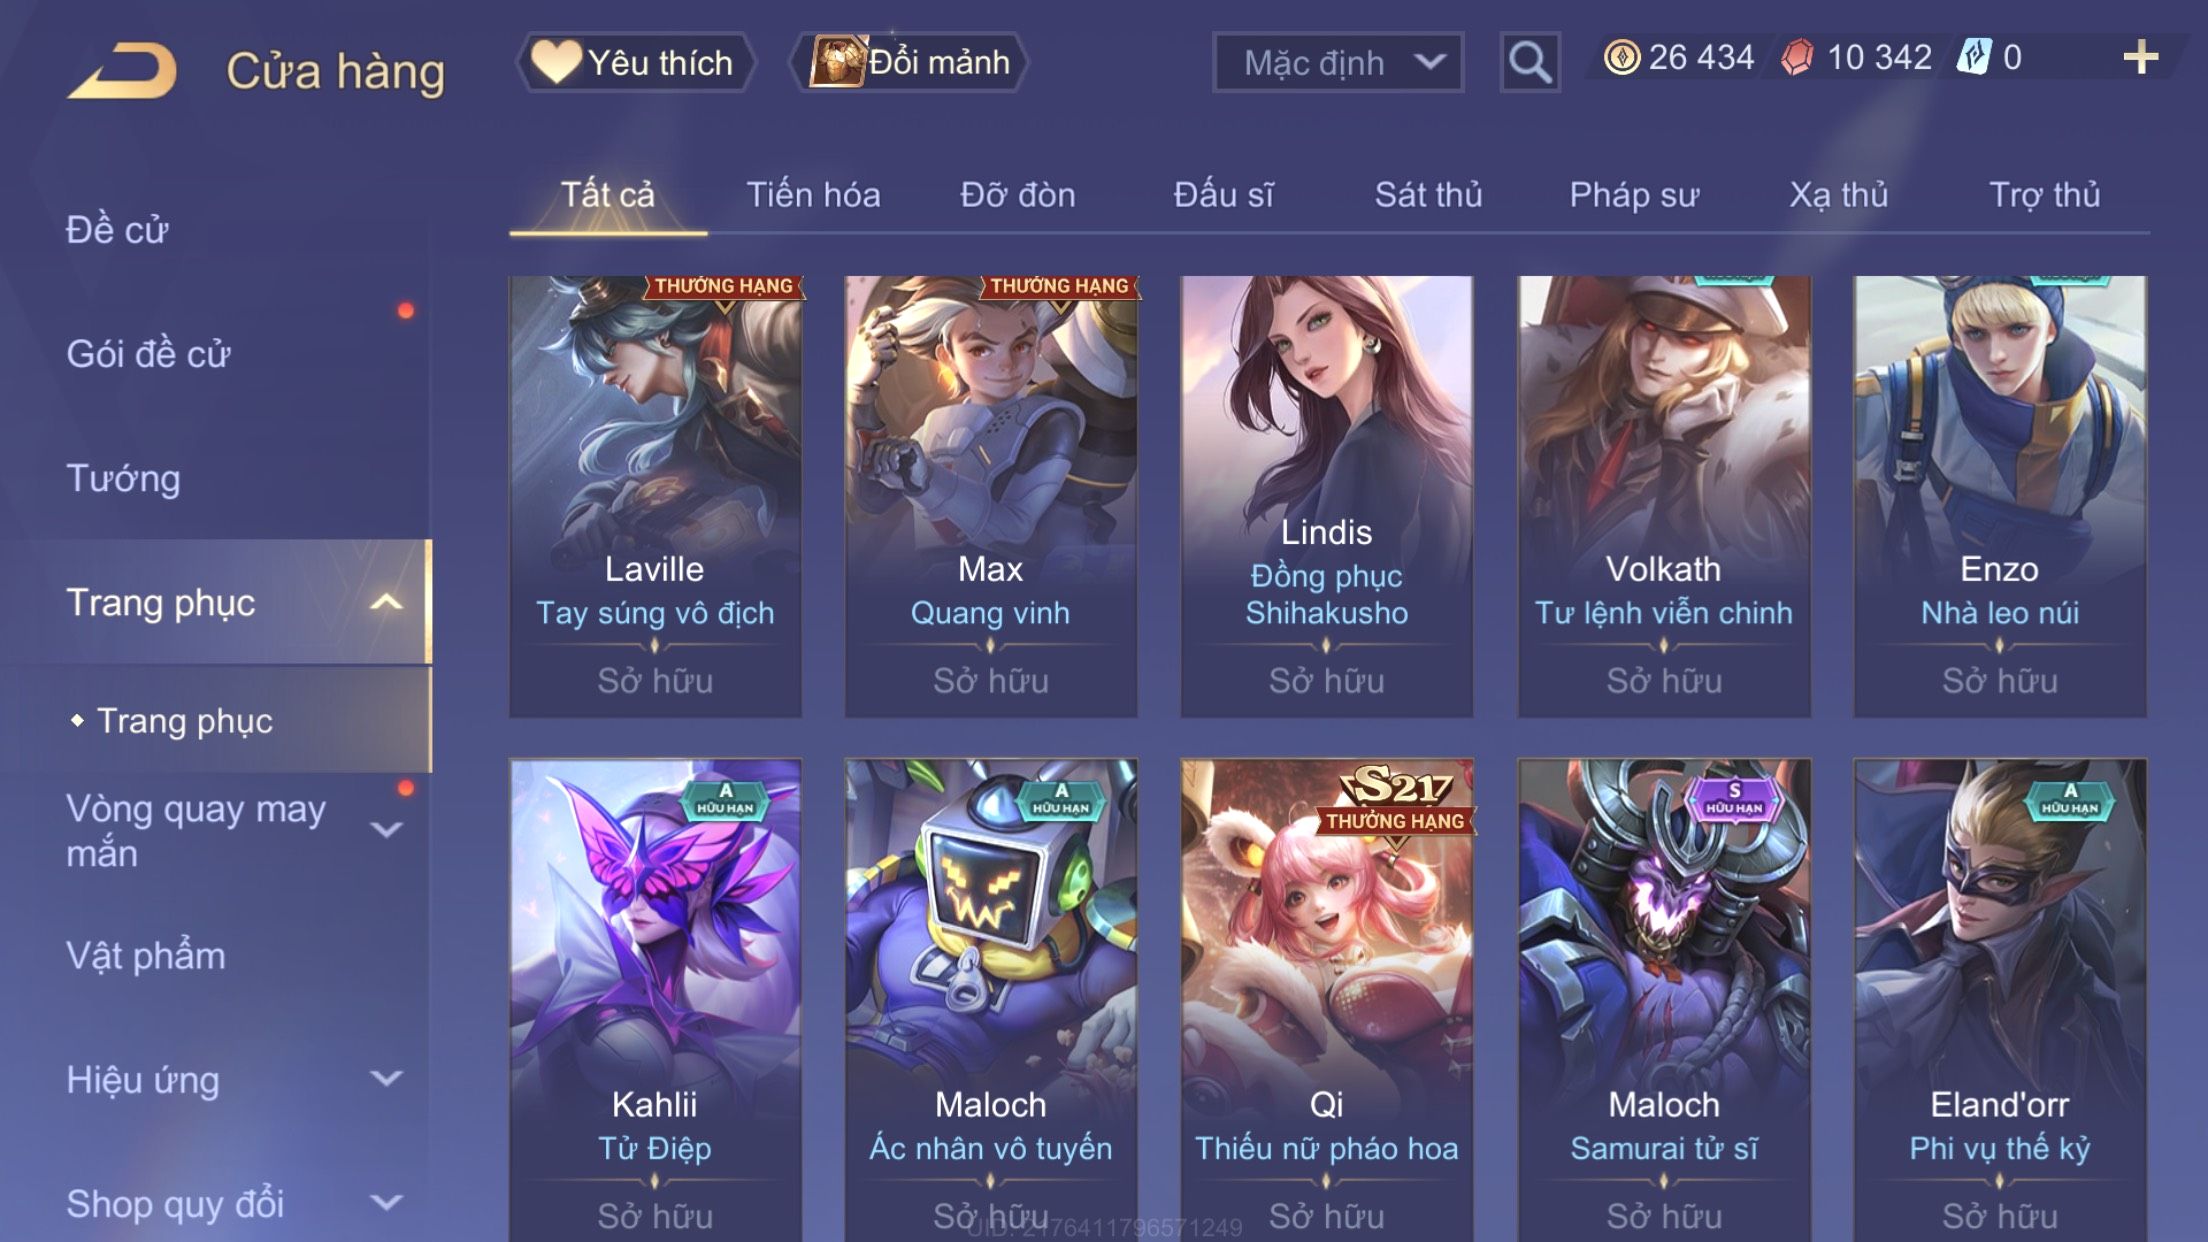Open the search magnifier icon

pyautogui.click(x=1529, y=62)
